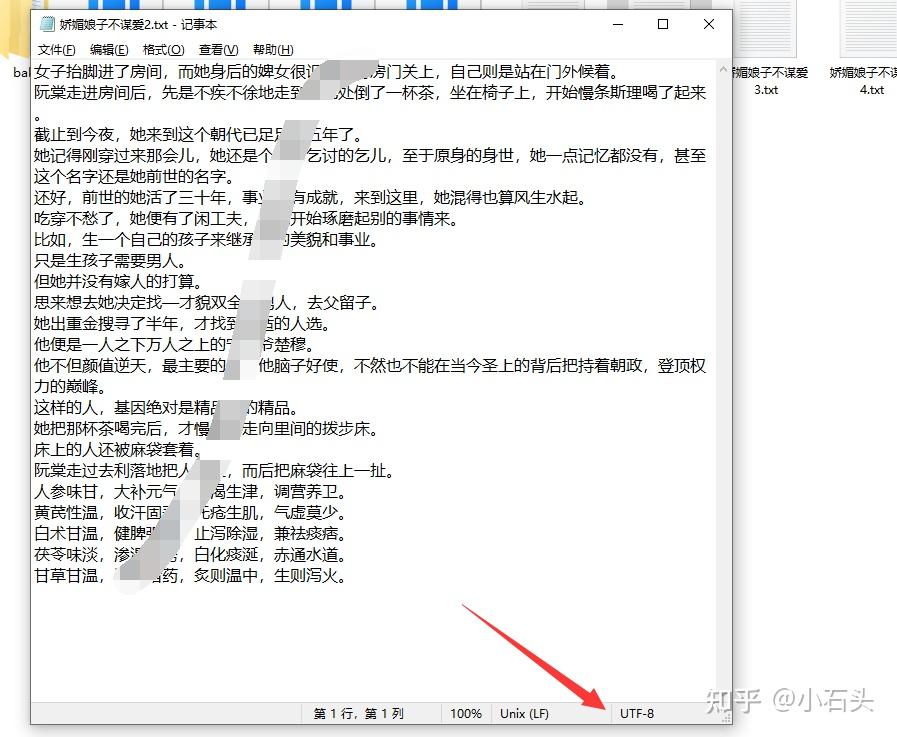Image resolution: width=897 pixels, height=737 pixels.
Task: Click the Notepad icon in title bar
Action: (47, 24)
